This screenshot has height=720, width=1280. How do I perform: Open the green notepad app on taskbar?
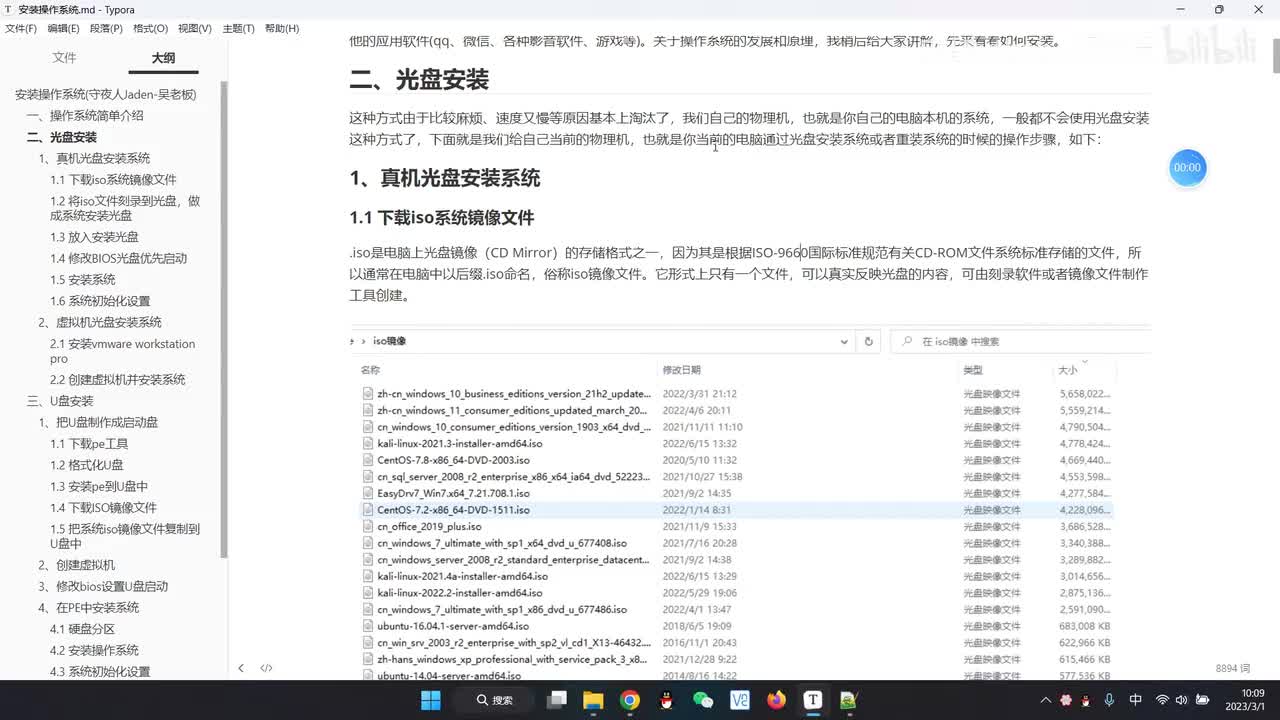click(849, 700)
